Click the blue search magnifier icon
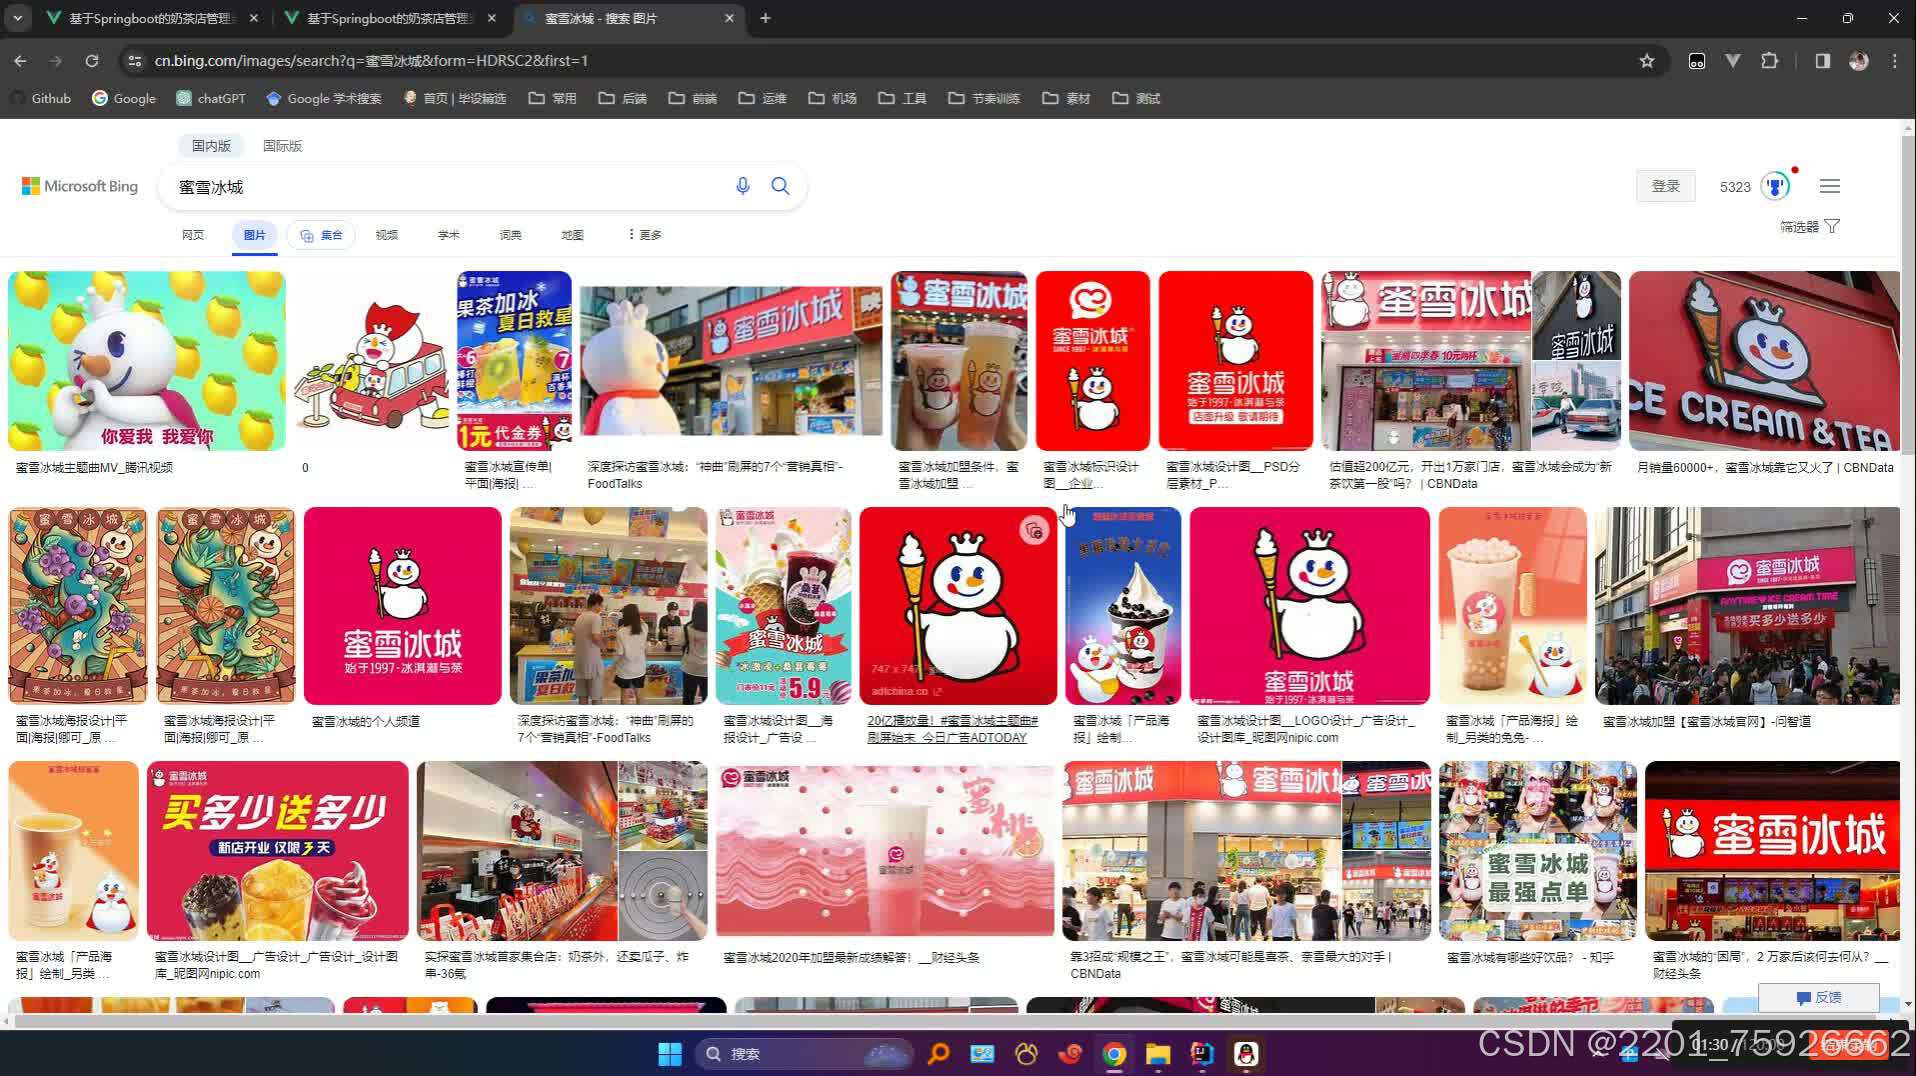 (780, 186)
